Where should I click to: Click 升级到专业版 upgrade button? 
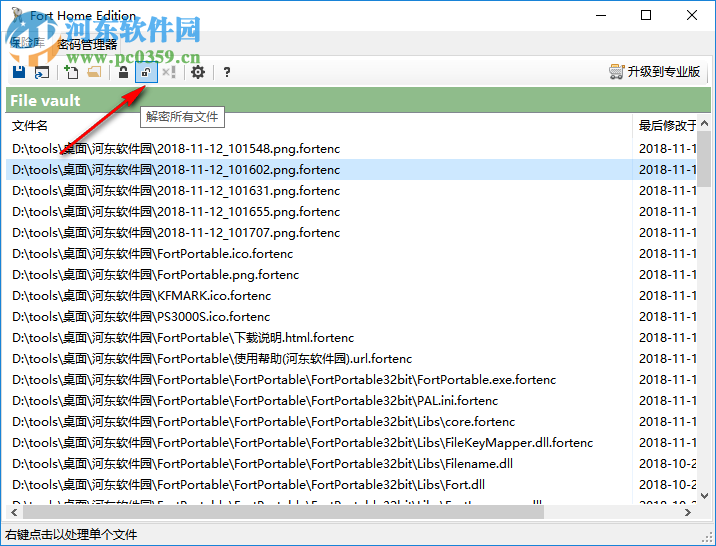click(654, 72)
